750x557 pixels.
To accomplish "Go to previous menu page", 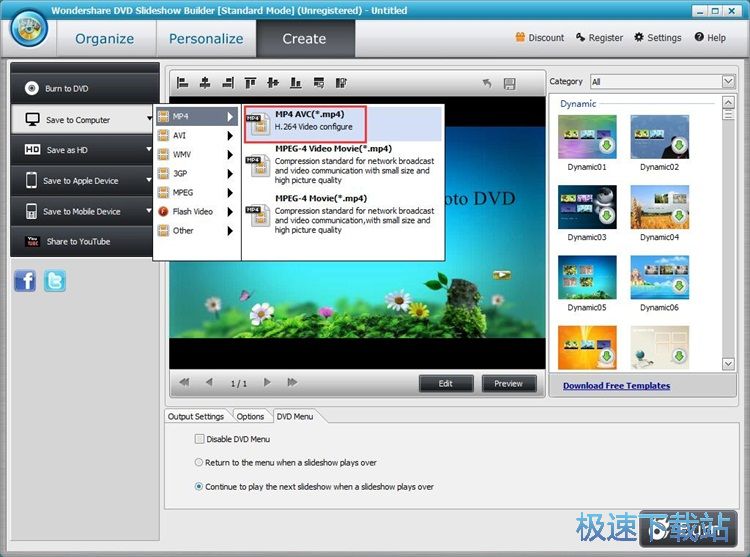I will click(209, 382).
